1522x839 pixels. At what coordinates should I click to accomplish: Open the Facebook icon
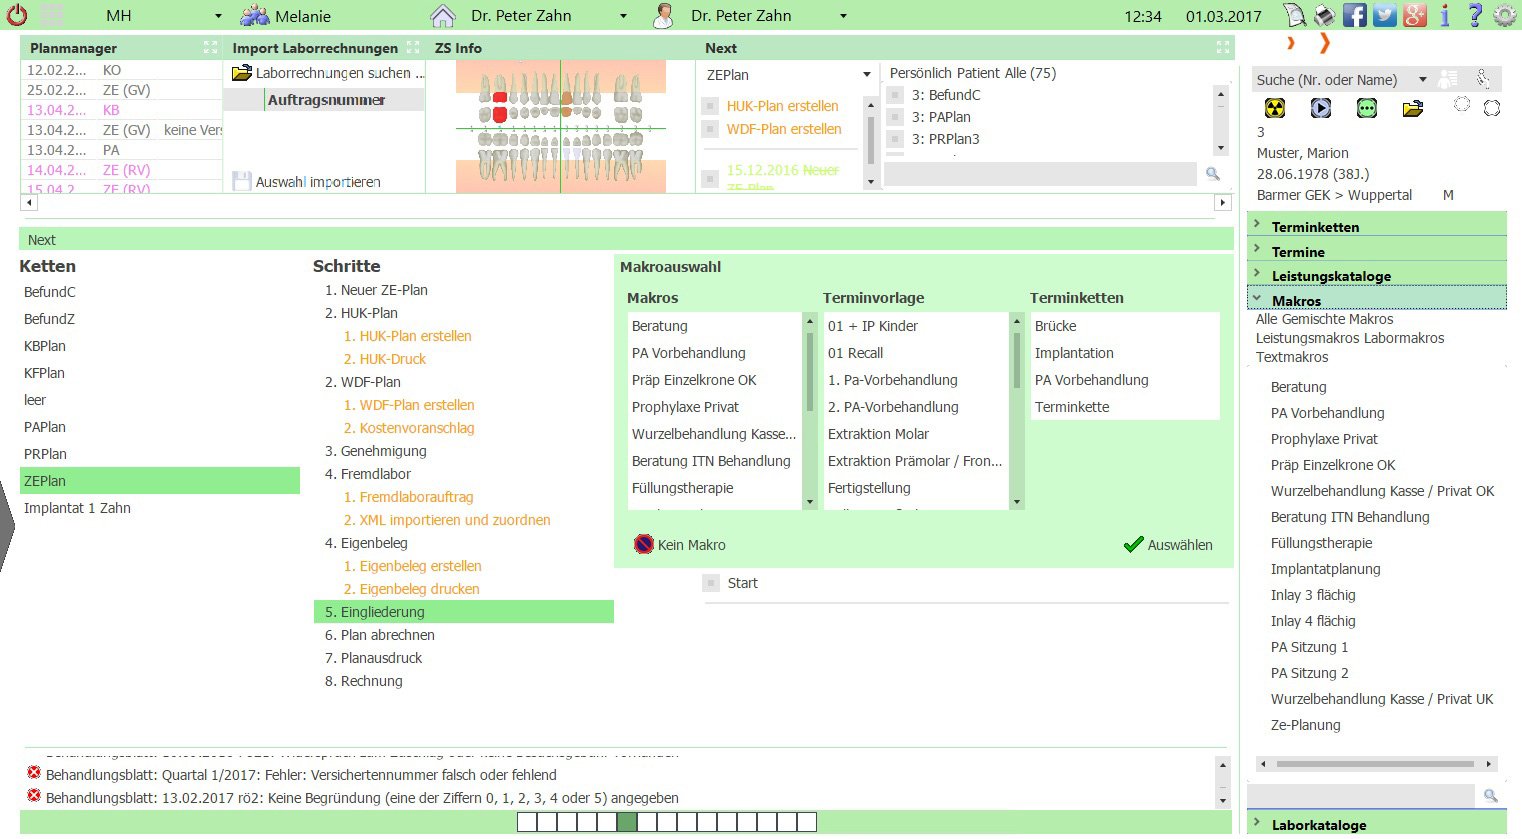(x=1354, y=15)
